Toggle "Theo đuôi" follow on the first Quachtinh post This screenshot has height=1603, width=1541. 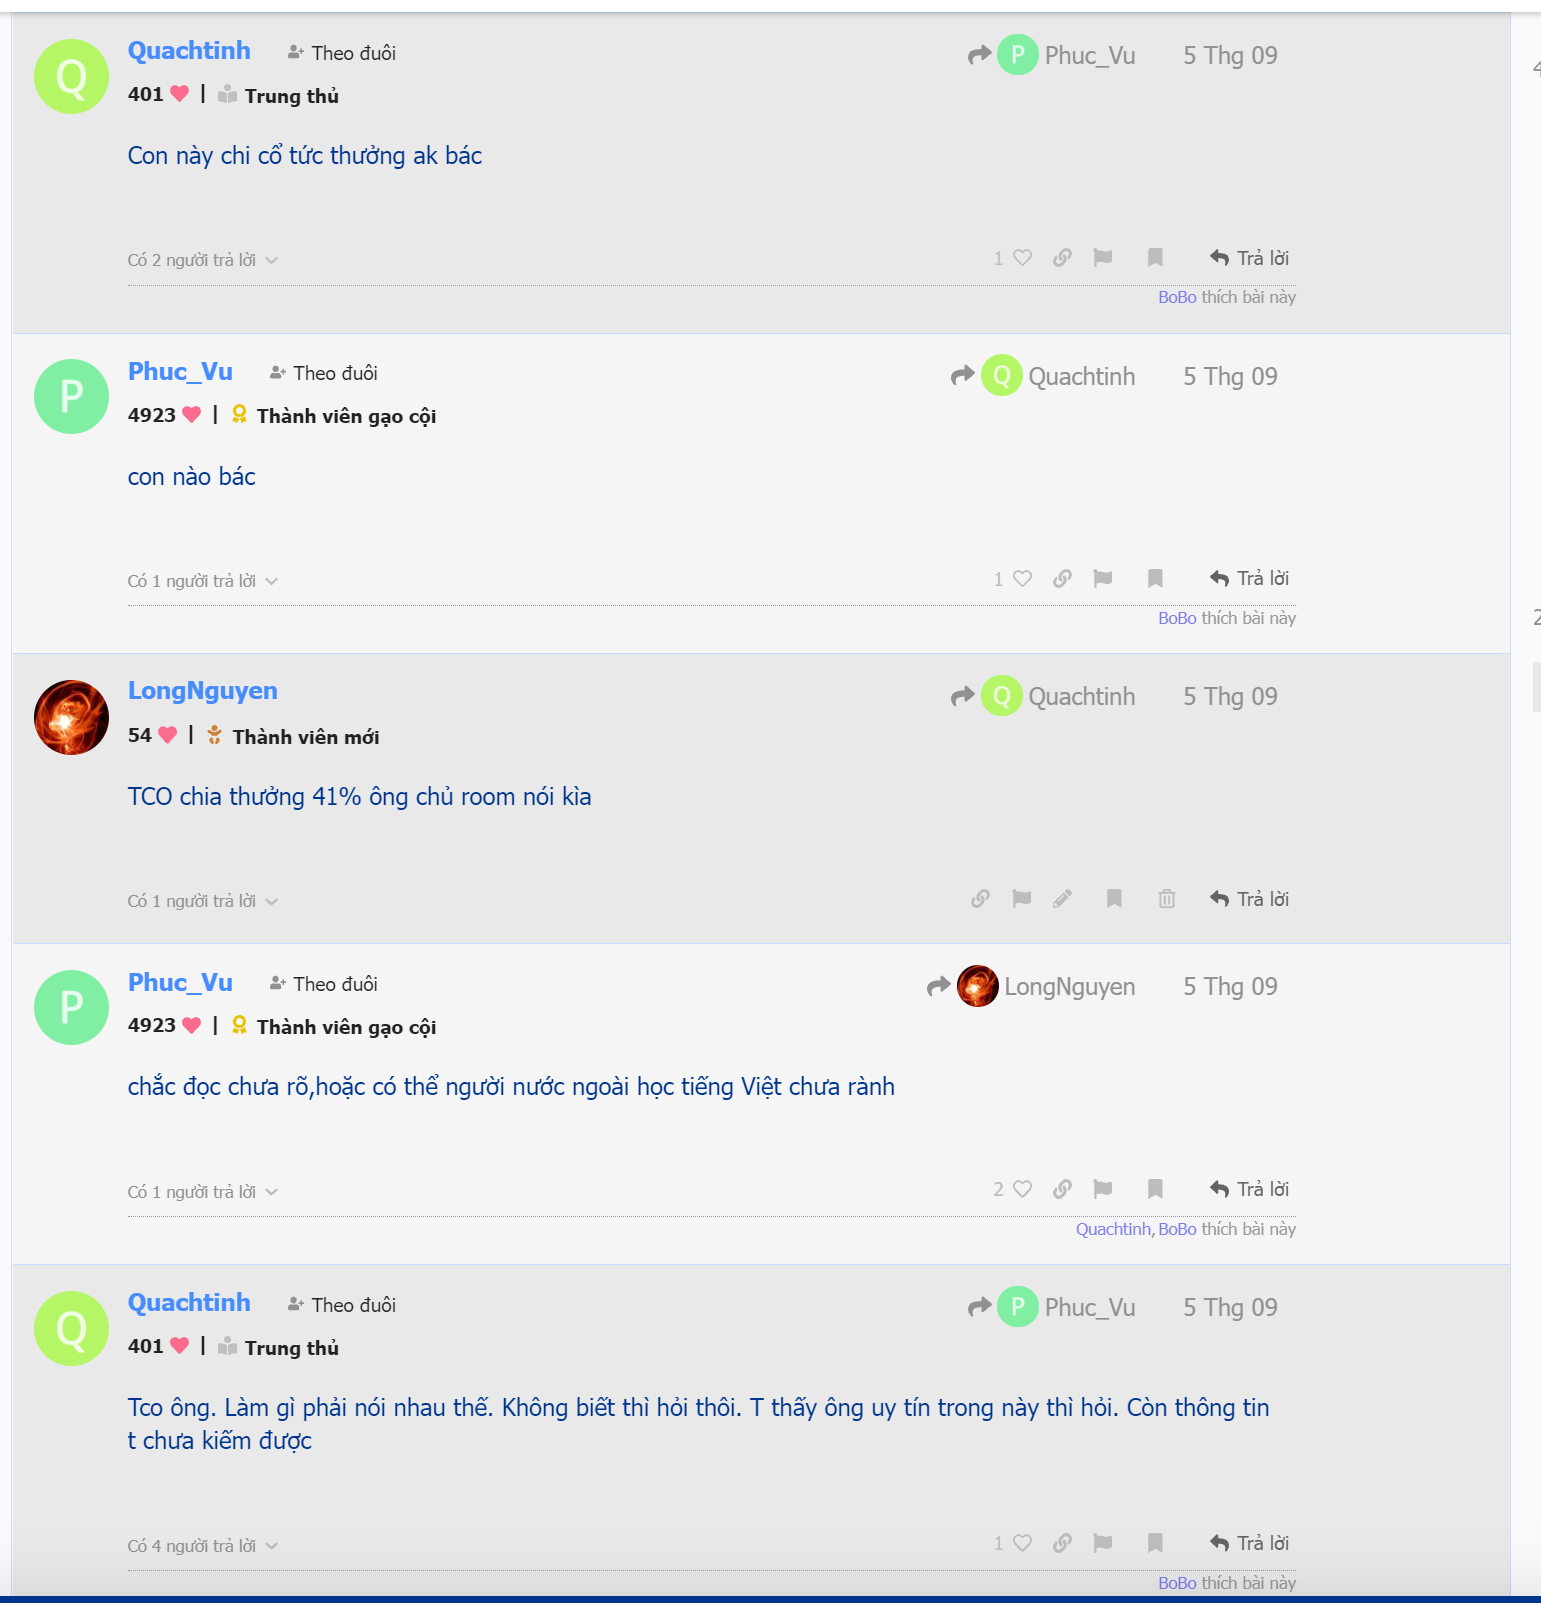coord(342,53)
